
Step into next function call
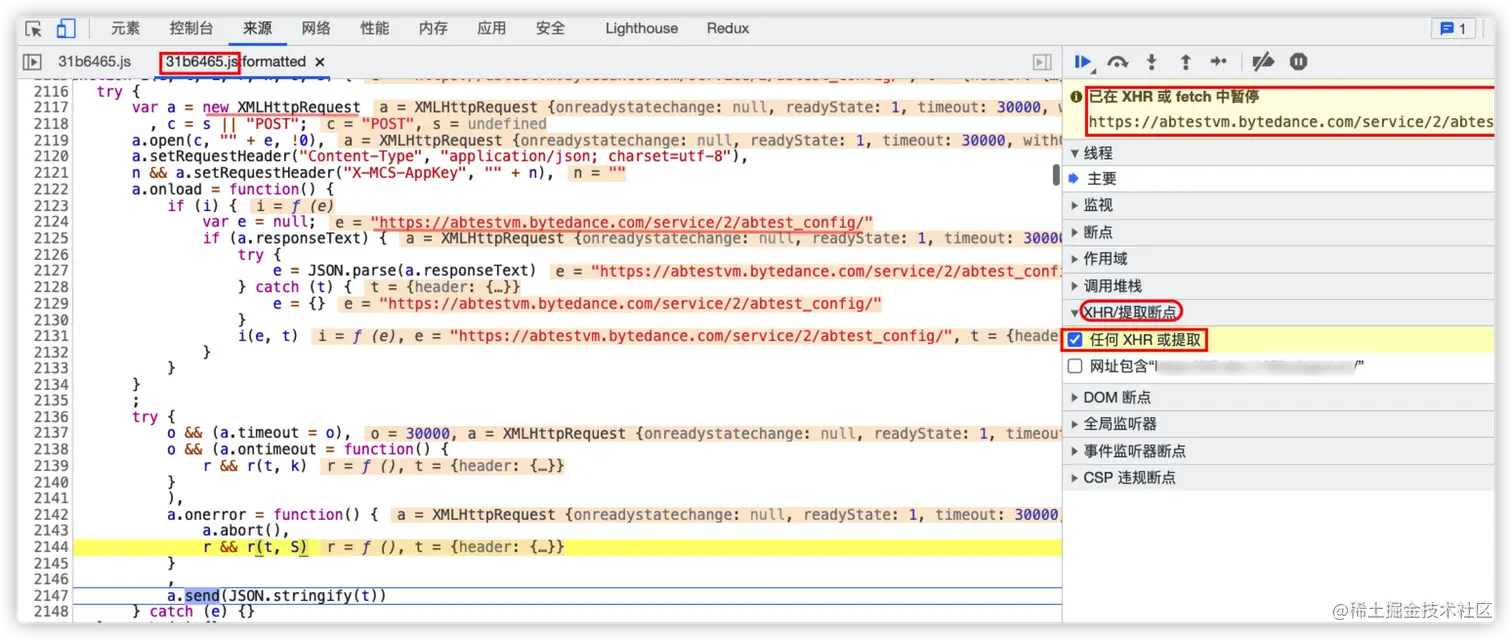1152,62
